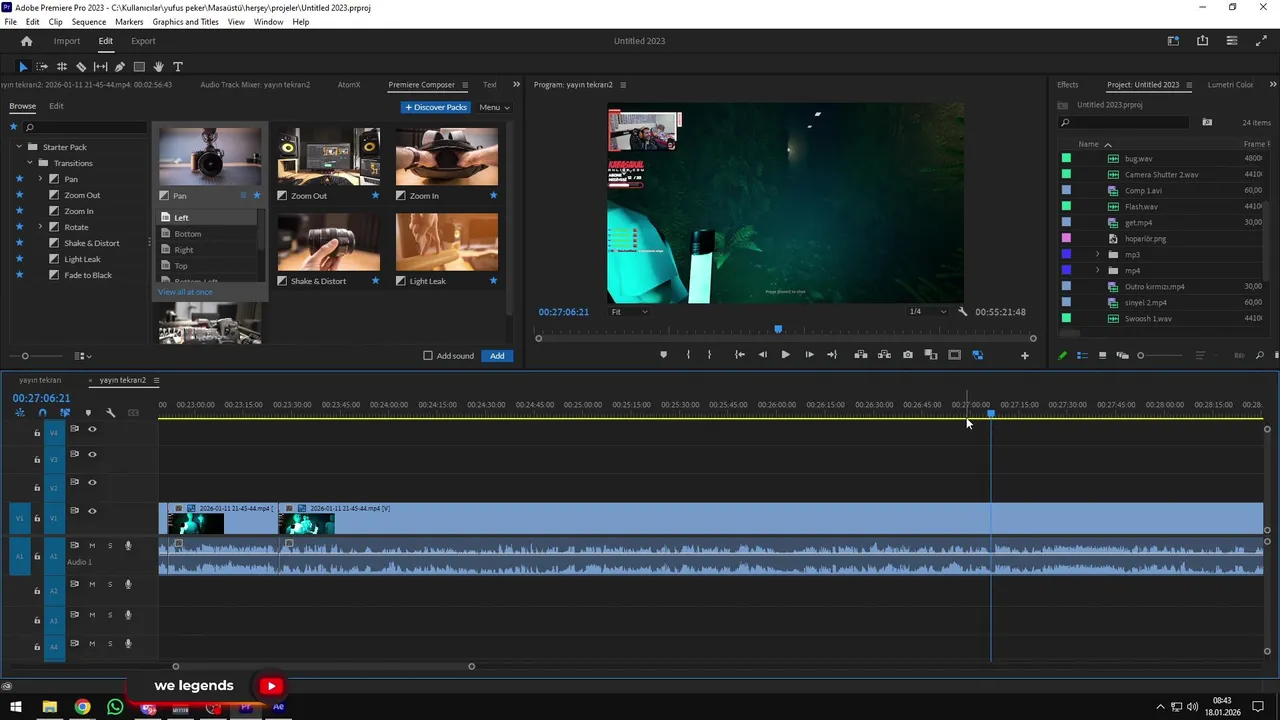The height and width of the screenshot is (720, 1280).
Task: Step forward one frame
Action: (x=809, y=355)
